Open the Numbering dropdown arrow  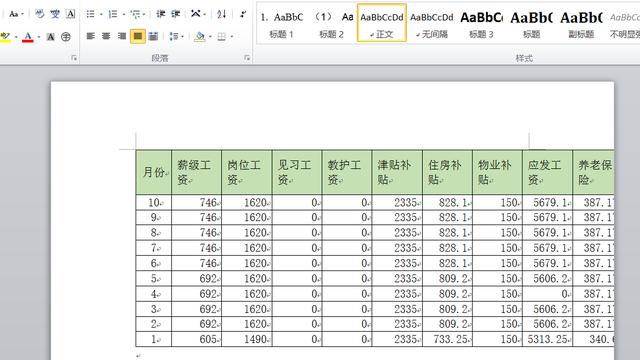coord(123,14)
